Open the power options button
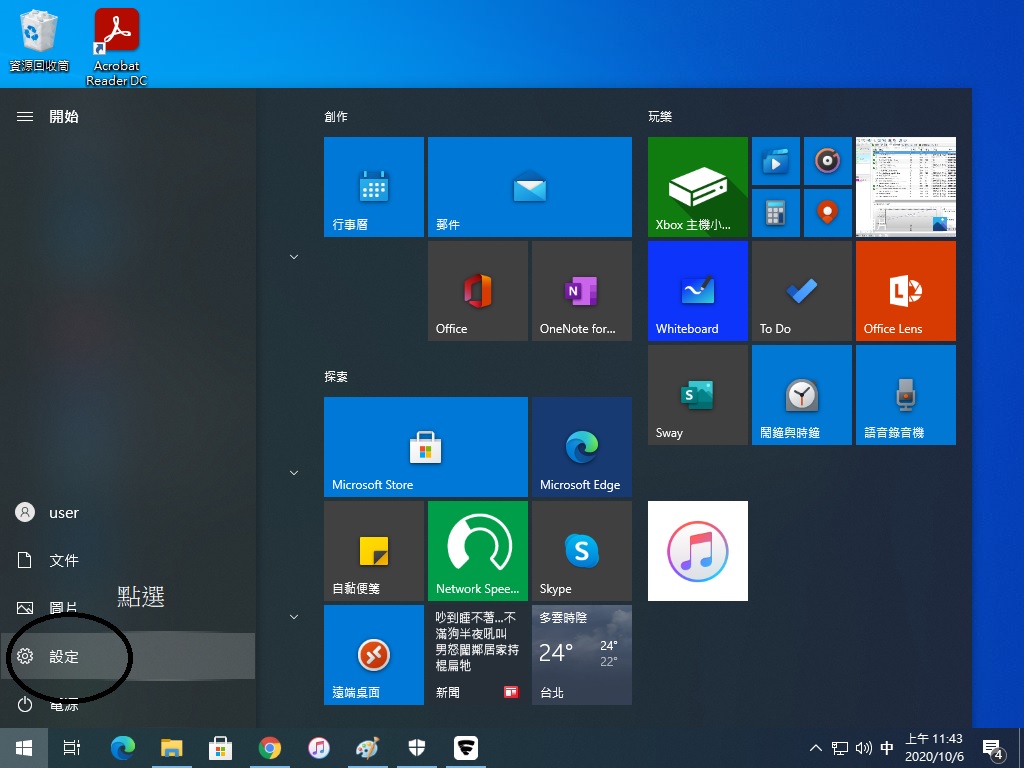The image size is (1024, 768). pyautogui.click(x=127, y=704)
